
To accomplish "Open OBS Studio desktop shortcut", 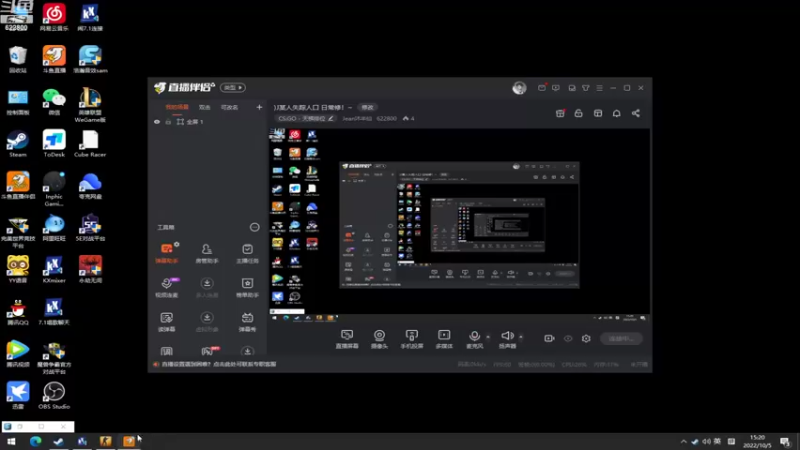I will click(54, 396).
